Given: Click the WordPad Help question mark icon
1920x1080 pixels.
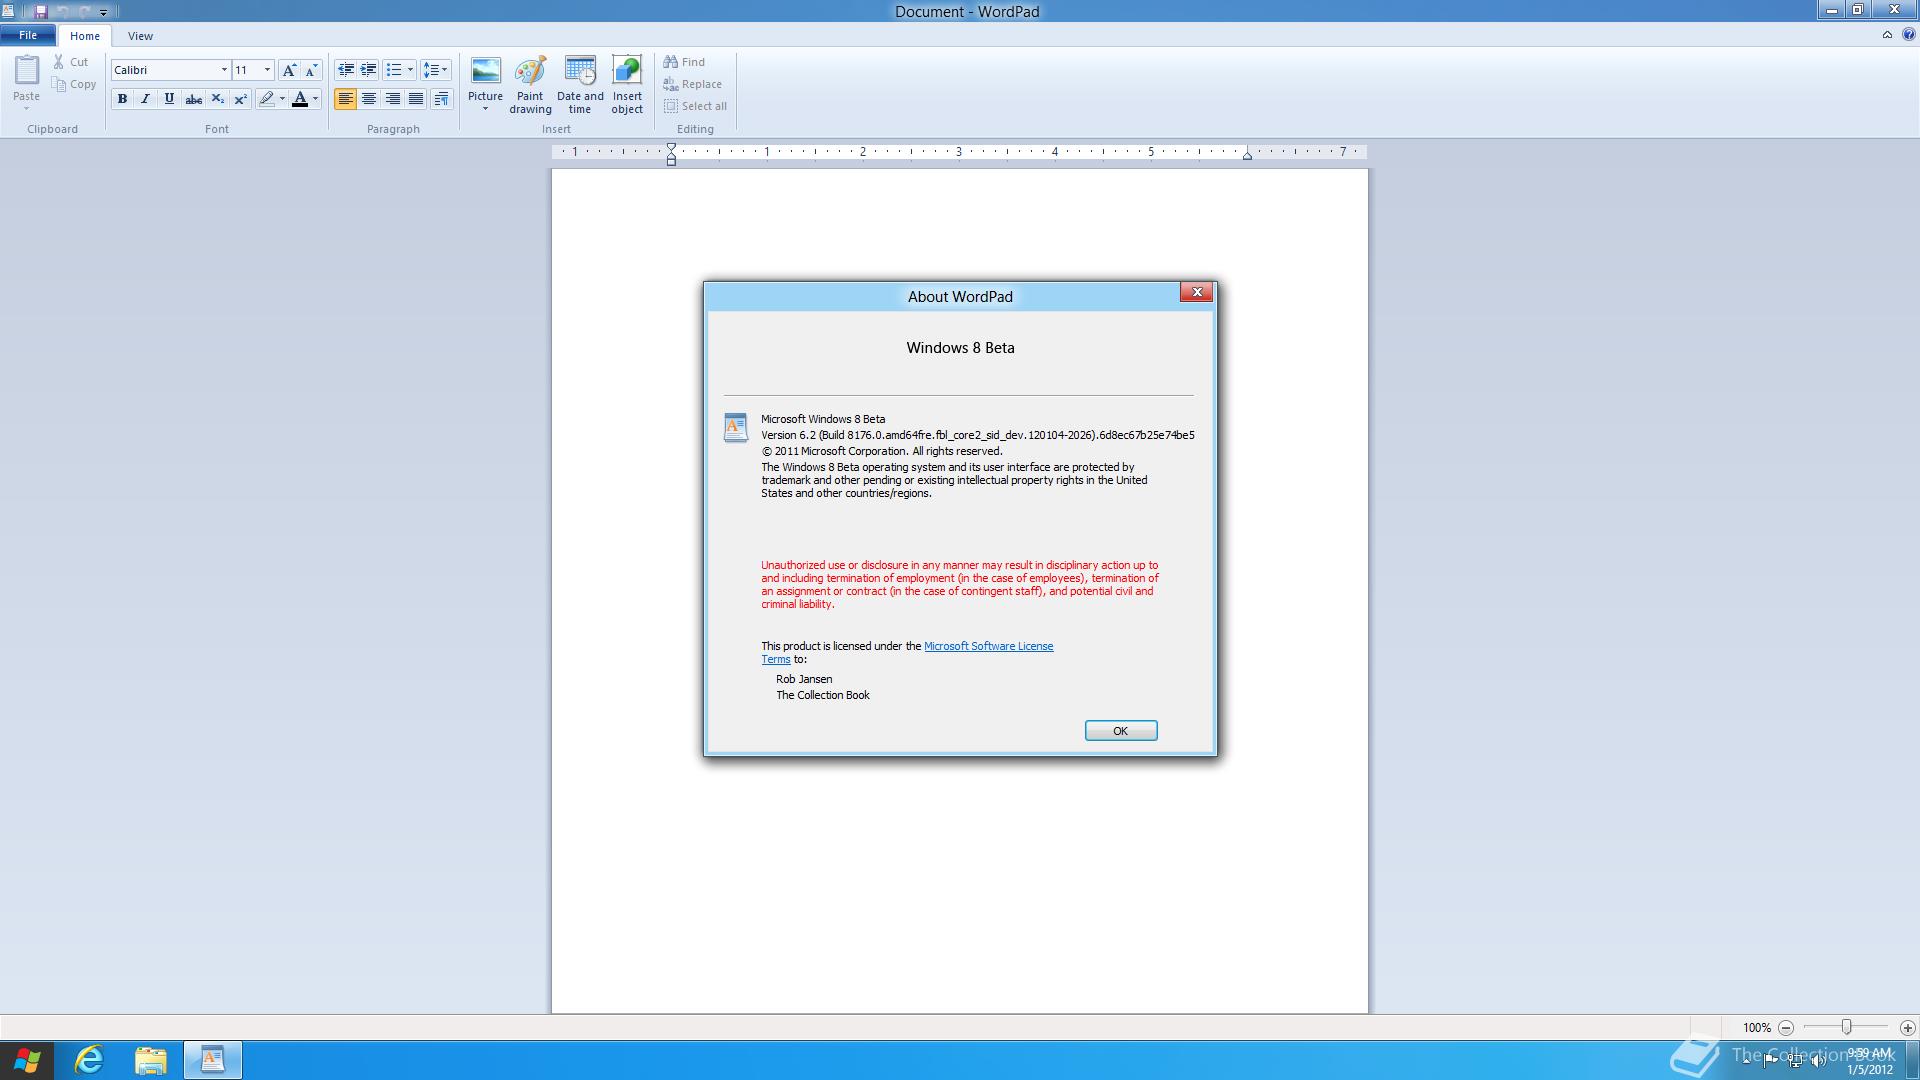Looking at the screenshot, I should [x=1908, y=35].
